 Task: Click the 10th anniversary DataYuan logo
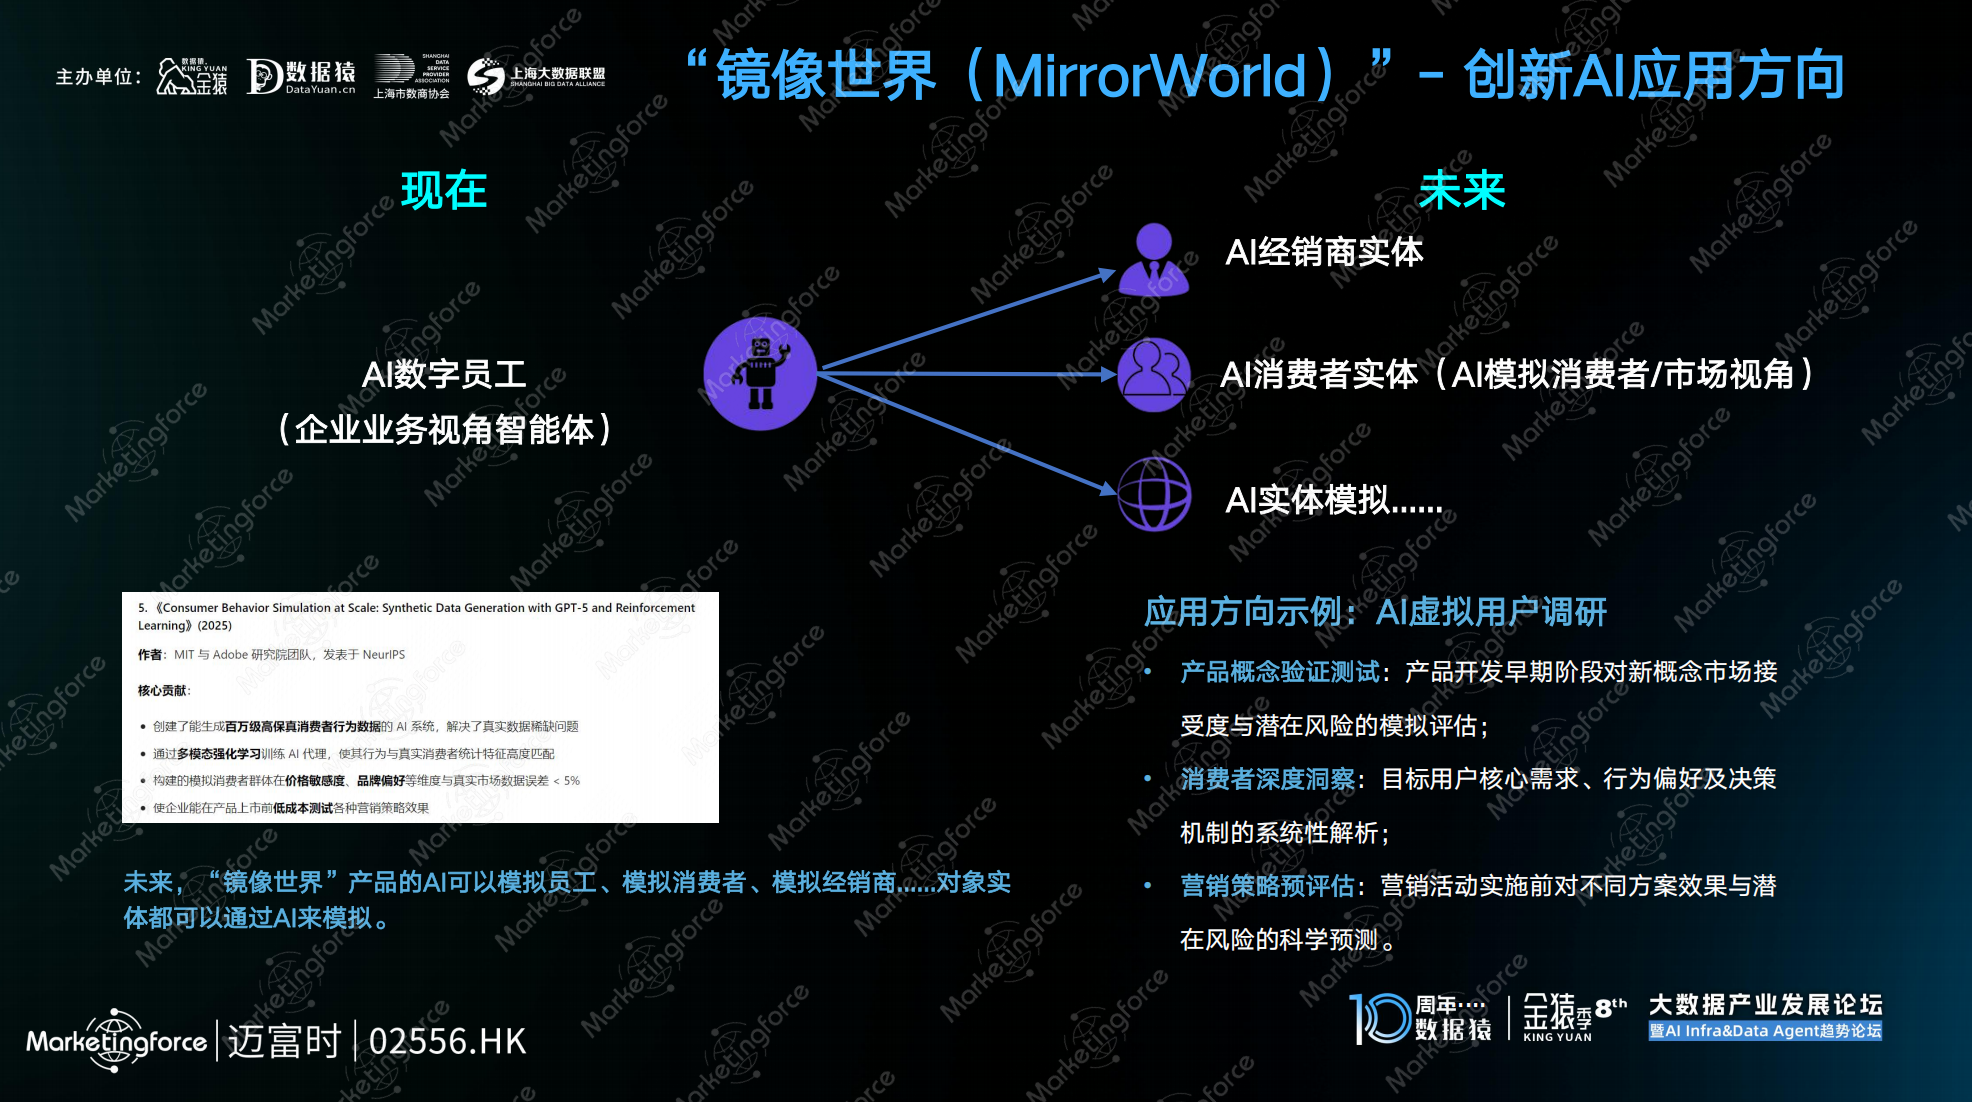point(1420,1018)
